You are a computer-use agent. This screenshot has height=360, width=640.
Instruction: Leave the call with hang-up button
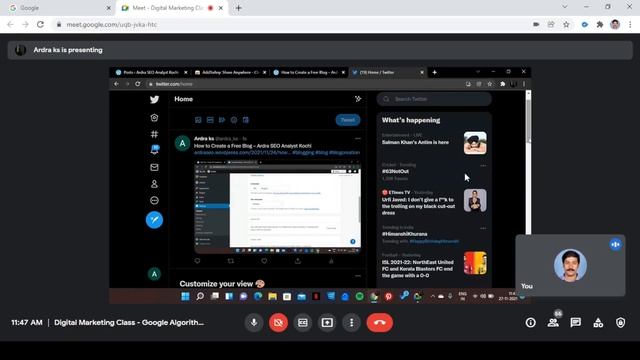coord(380,322)
